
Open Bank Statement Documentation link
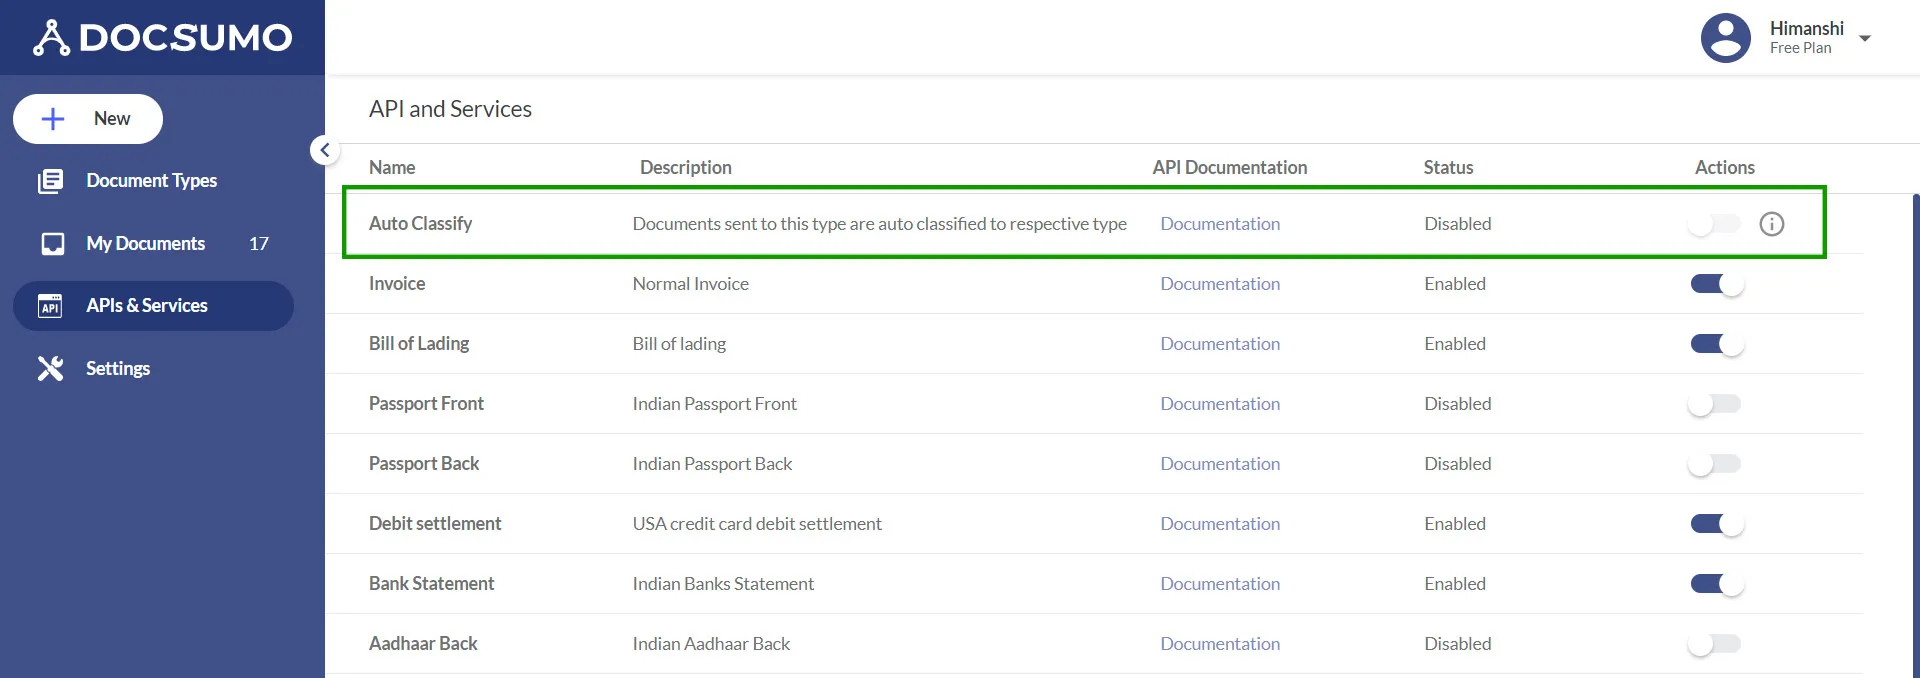click(x=1220, y=584)
